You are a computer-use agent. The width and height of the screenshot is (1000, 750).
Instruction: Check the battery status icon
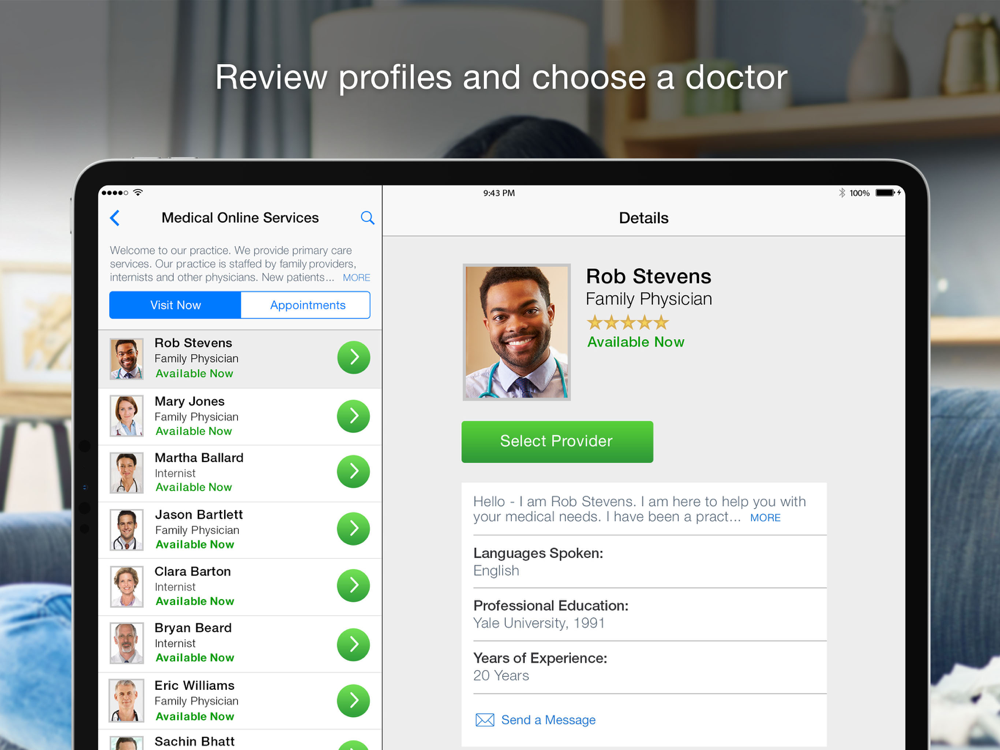(x=886, y=193)
